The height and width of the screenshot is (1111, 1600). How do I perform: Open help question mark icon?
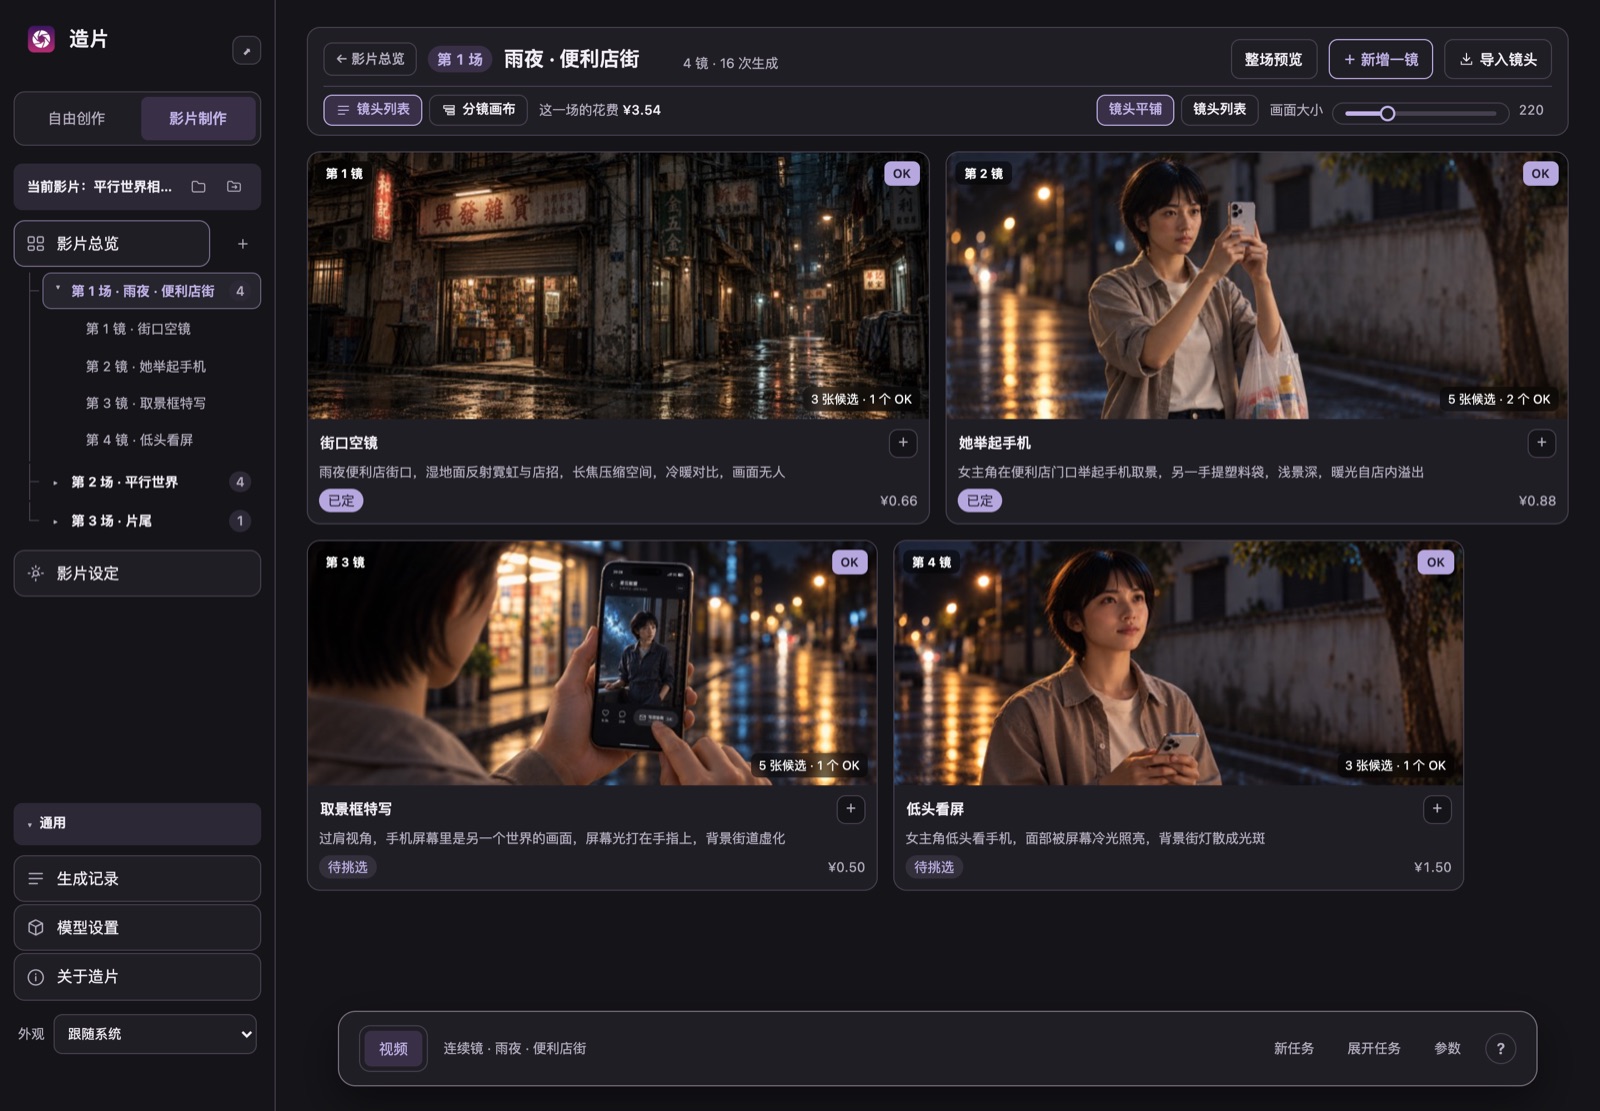(1500, 1048)
